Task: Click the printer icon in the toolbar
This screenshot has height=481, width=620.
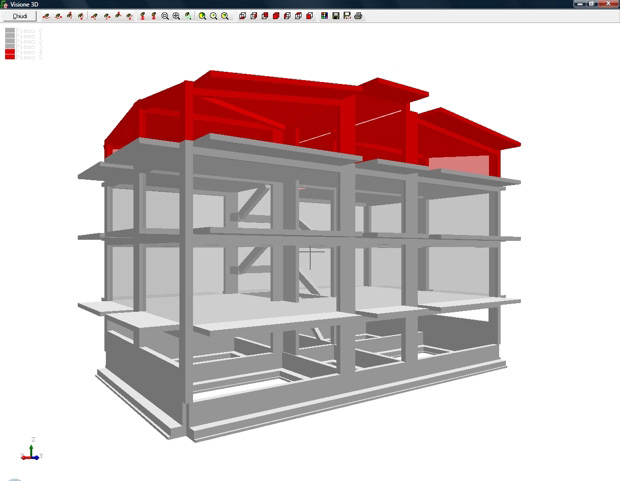Action: tap(358, 16)
